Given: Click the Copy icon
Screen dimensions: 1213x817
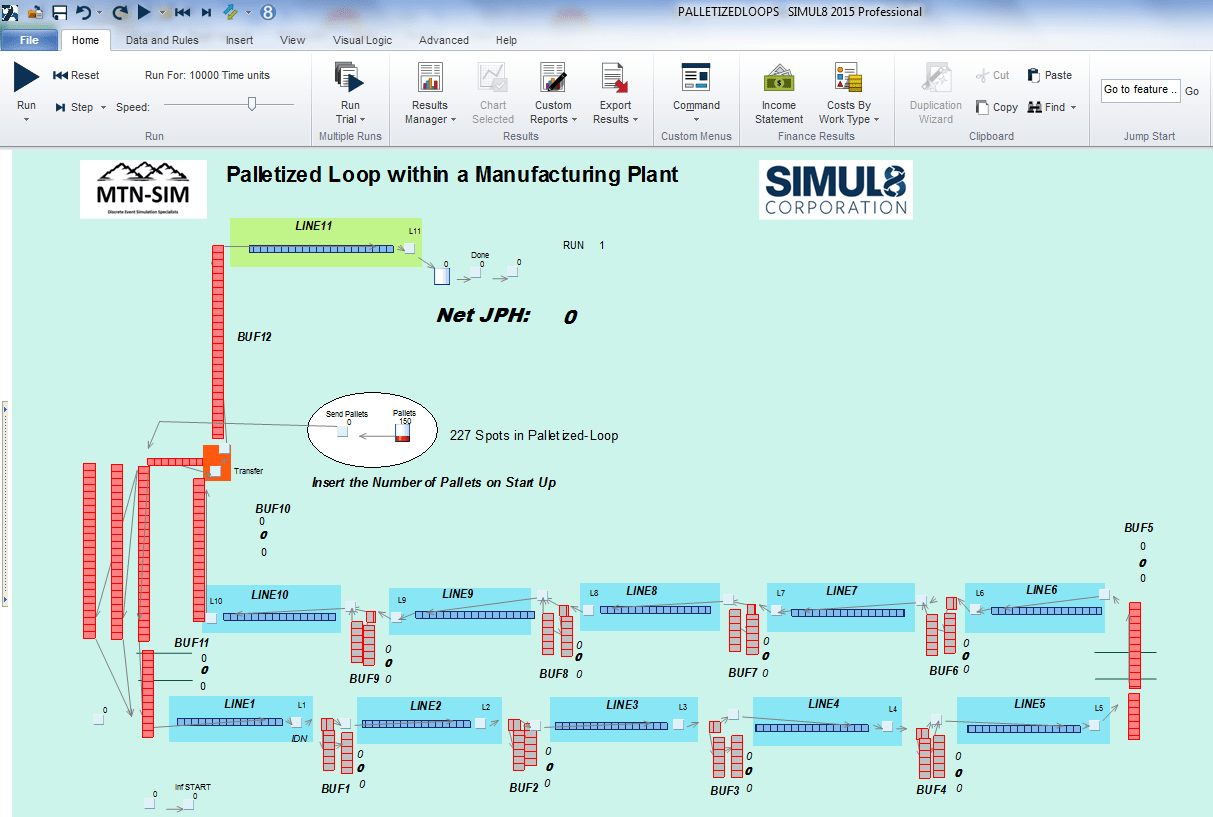Looking at the screenshot, I should [x=996, y=107].
